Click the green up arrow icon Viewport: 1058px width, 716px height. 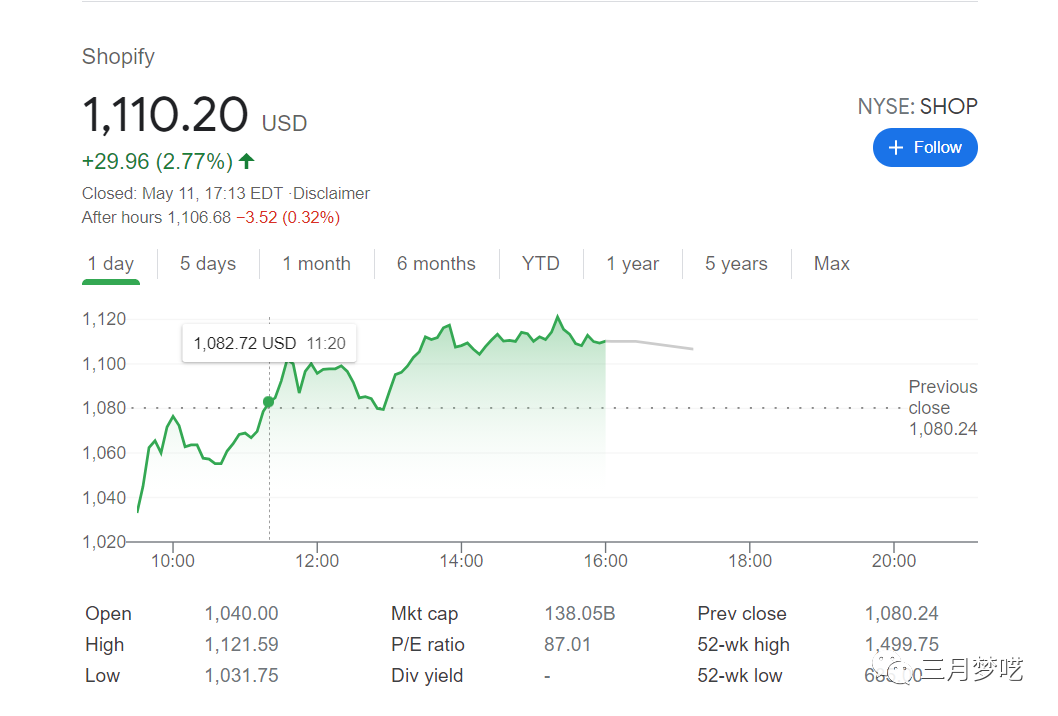pos(247,161)
